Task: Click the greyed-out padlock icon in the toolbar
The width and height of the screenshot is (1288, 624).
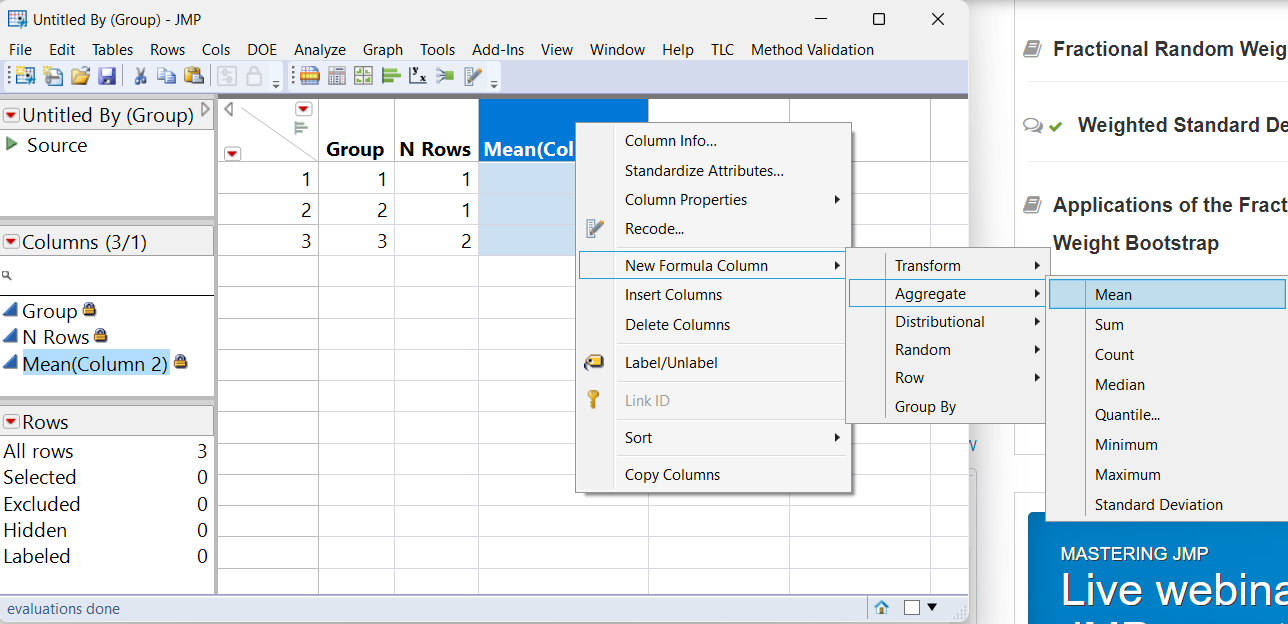Action: click(254, 76)
